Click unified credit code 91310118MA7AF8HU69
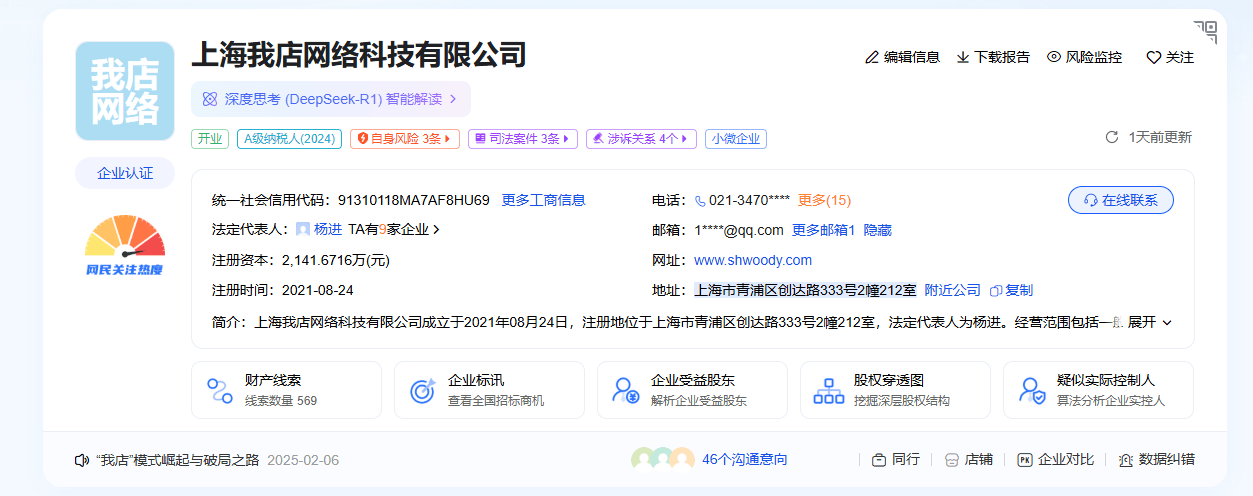The height and width of the screenshot is (496, 1253). pos(414,200)
